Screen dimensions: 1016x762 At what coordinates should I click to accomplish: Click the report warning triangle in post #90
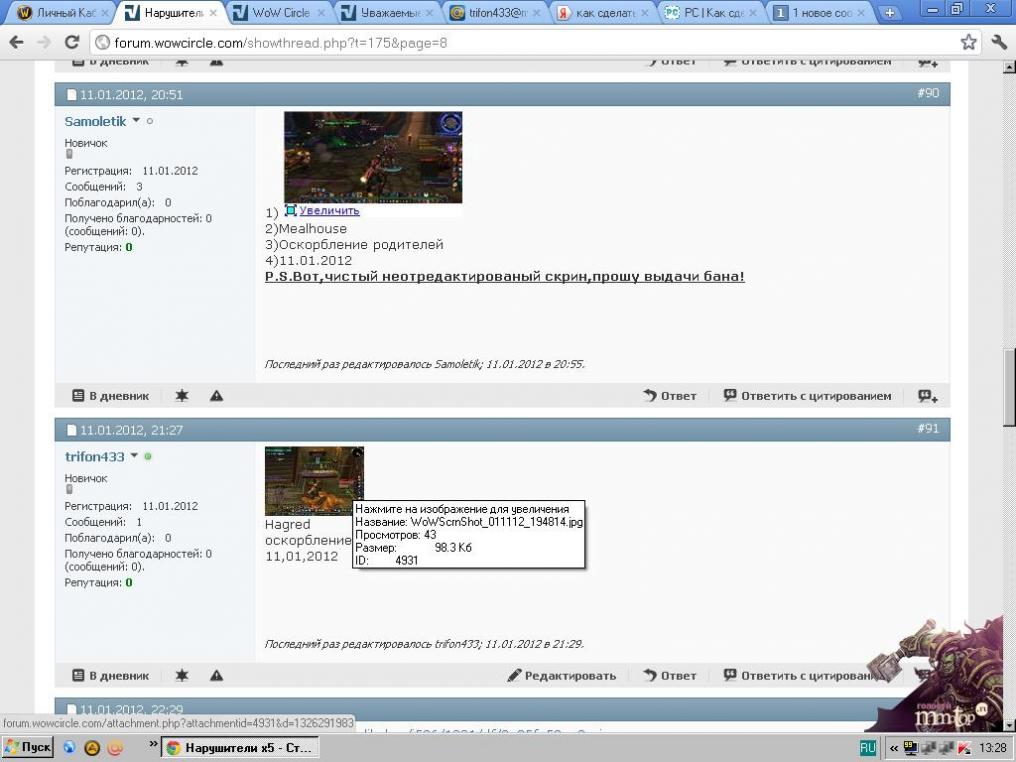[x=216, y=396]
